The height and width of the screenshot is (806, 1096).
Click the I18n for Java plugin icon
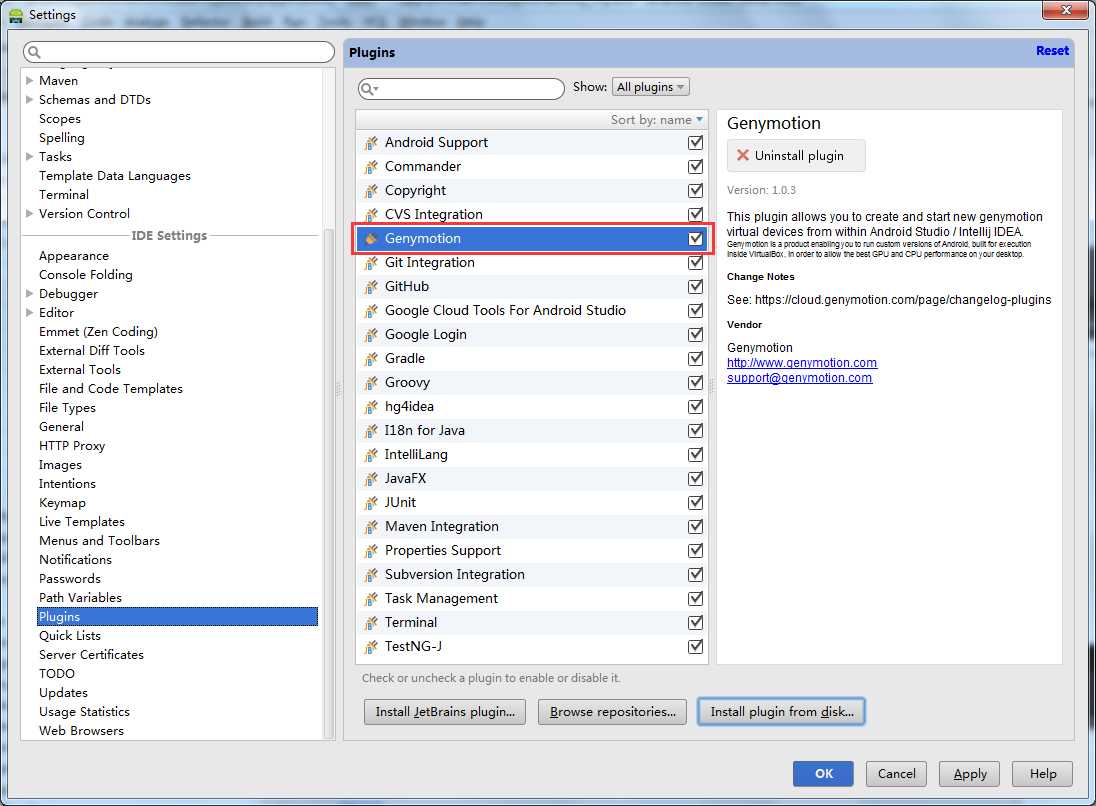coord(371,431)
